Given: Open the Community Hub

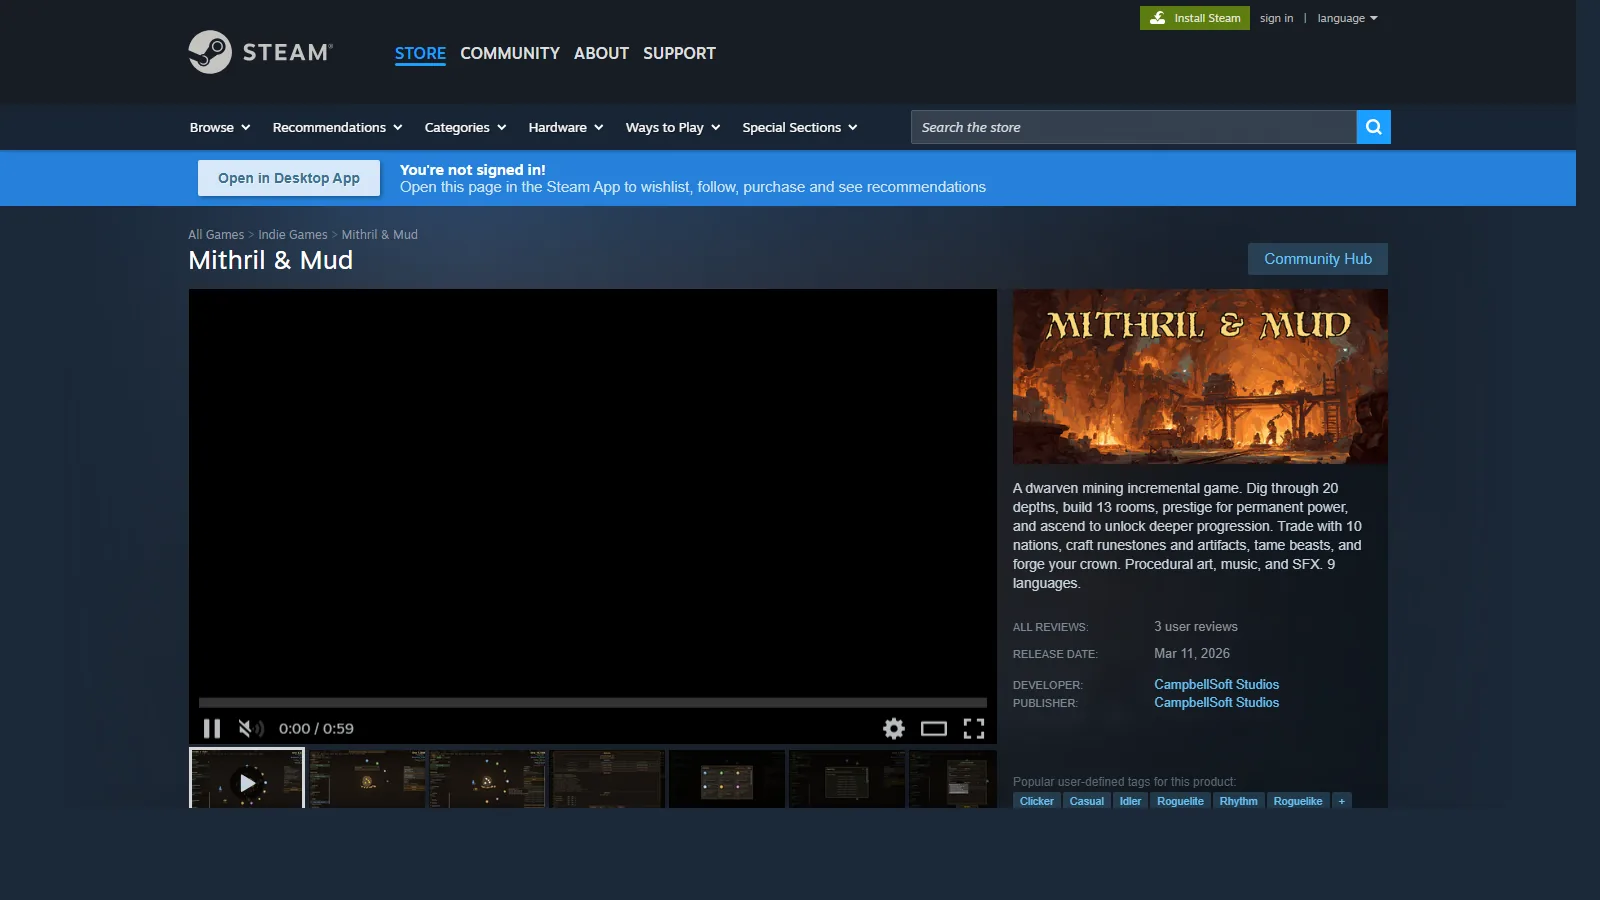Looking at the screenshot, I should pos(1318,259).
